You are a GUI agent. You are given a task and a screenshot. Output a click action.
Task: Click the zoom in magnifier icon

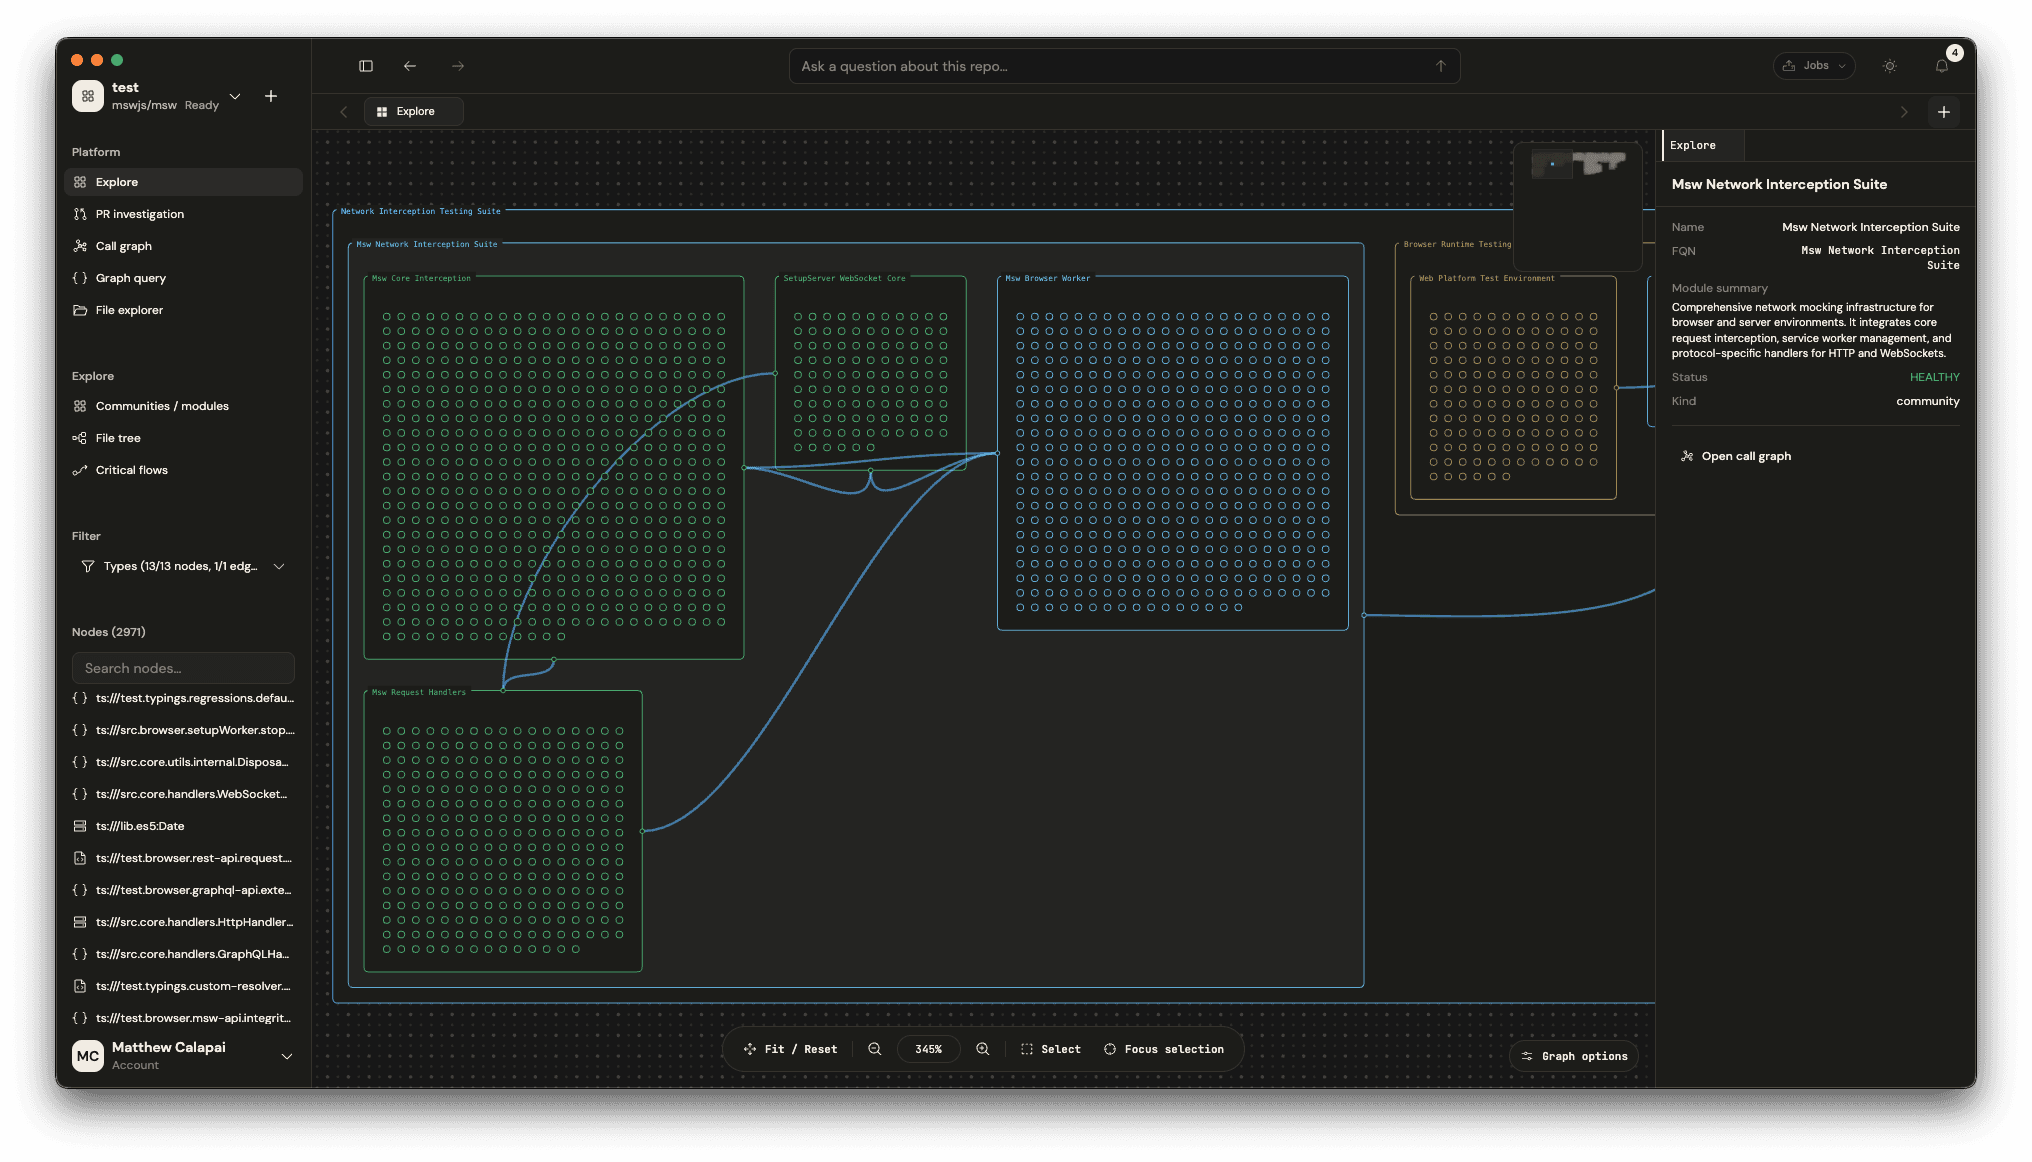983,1049
